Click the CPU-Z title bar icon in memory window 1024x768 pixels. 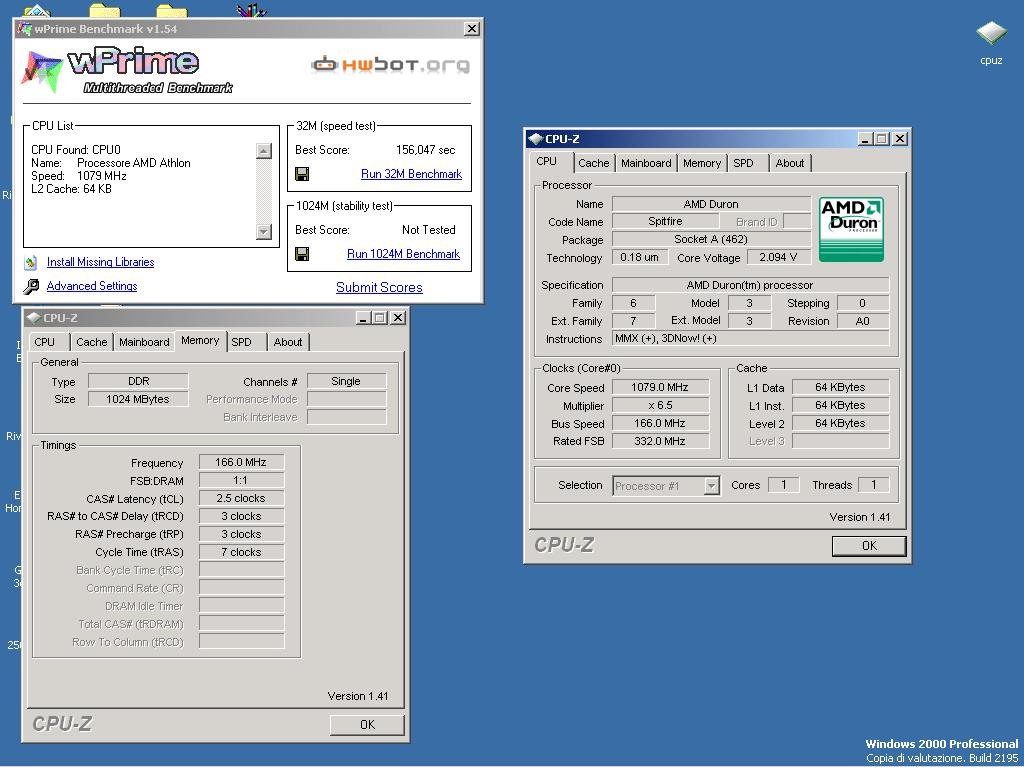pyautogui.click(x=33, y=317)
